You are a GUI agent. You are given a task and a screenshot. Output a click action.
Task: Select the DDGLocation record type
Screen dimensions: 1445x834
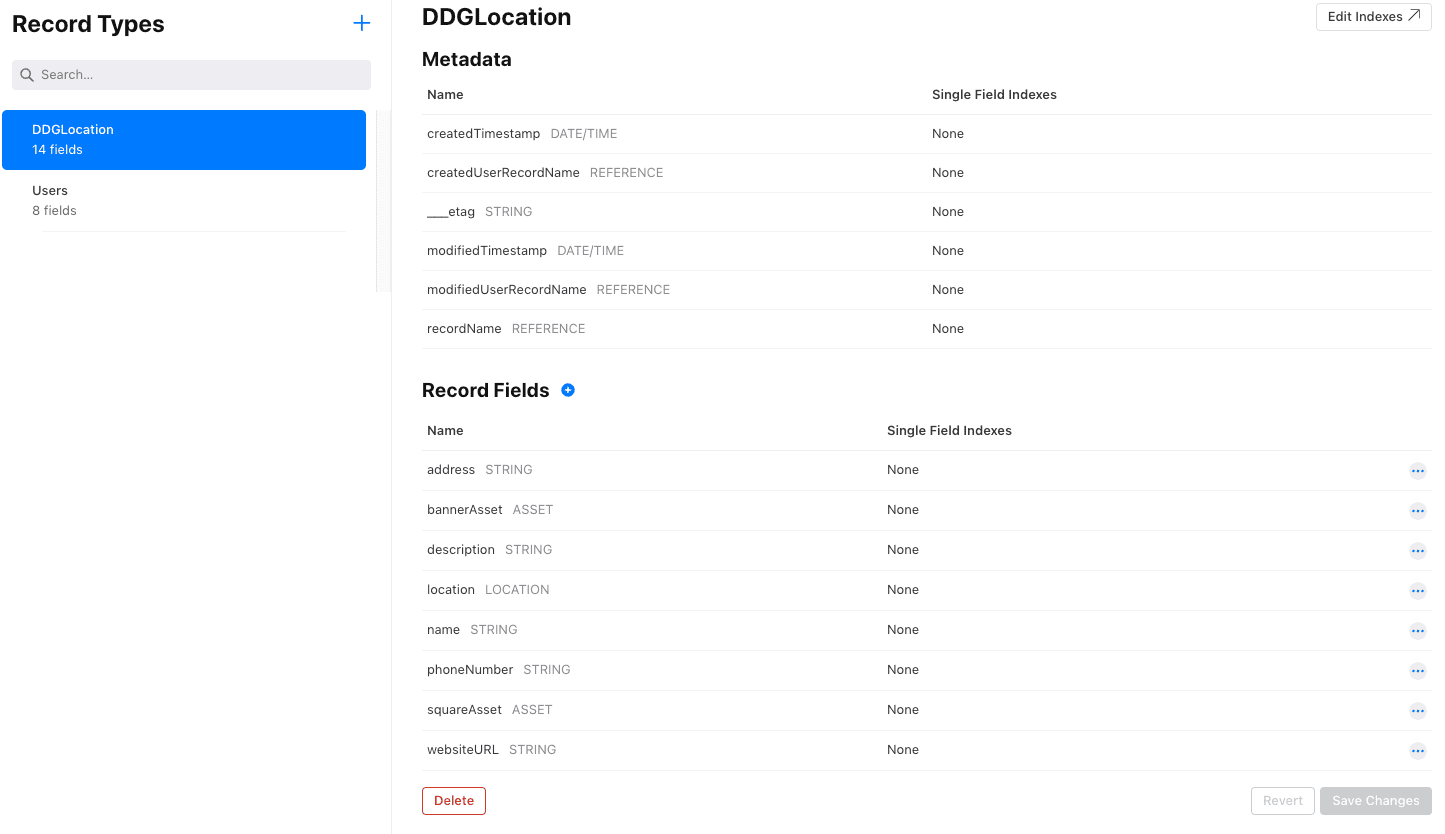pyautogui.click(x=184, y=140)
